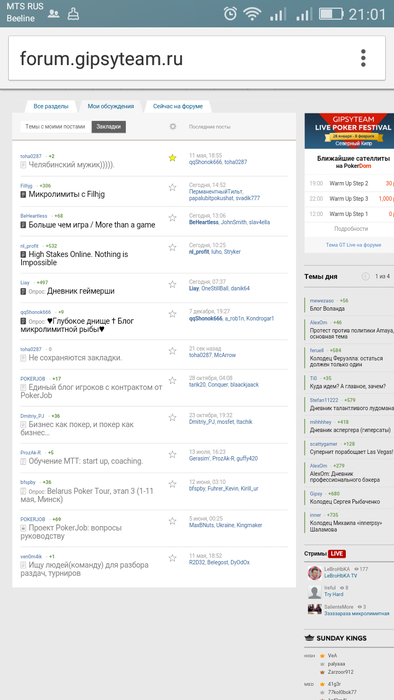Go to previous page of Темы дня
394x700 pixels.
365,276
